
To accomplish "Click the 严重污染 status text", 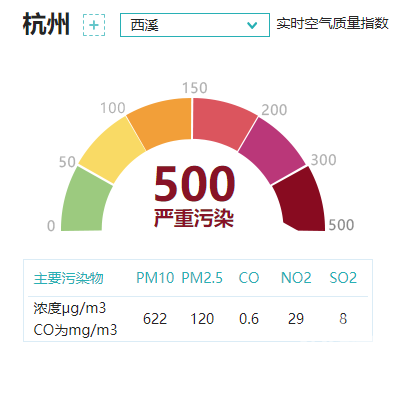I will pos(194,219).
